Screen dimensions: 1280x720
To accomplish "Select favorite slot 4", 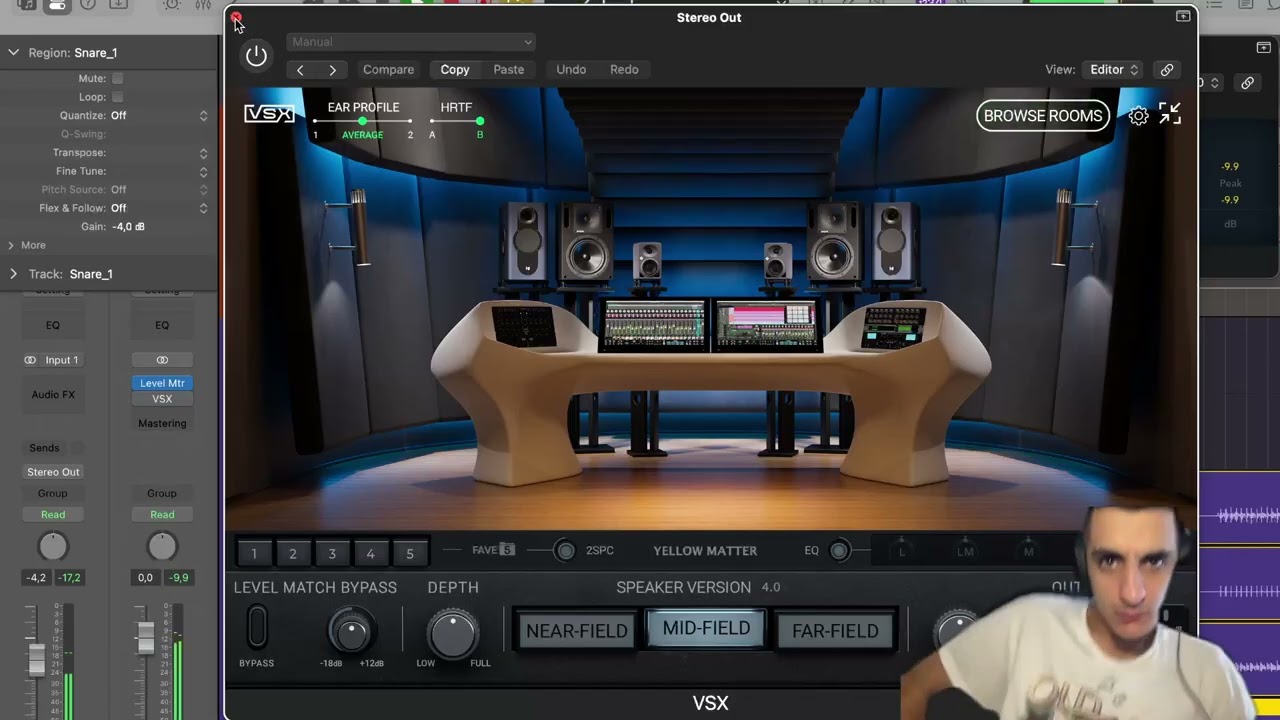I will (x=370, y=553).
